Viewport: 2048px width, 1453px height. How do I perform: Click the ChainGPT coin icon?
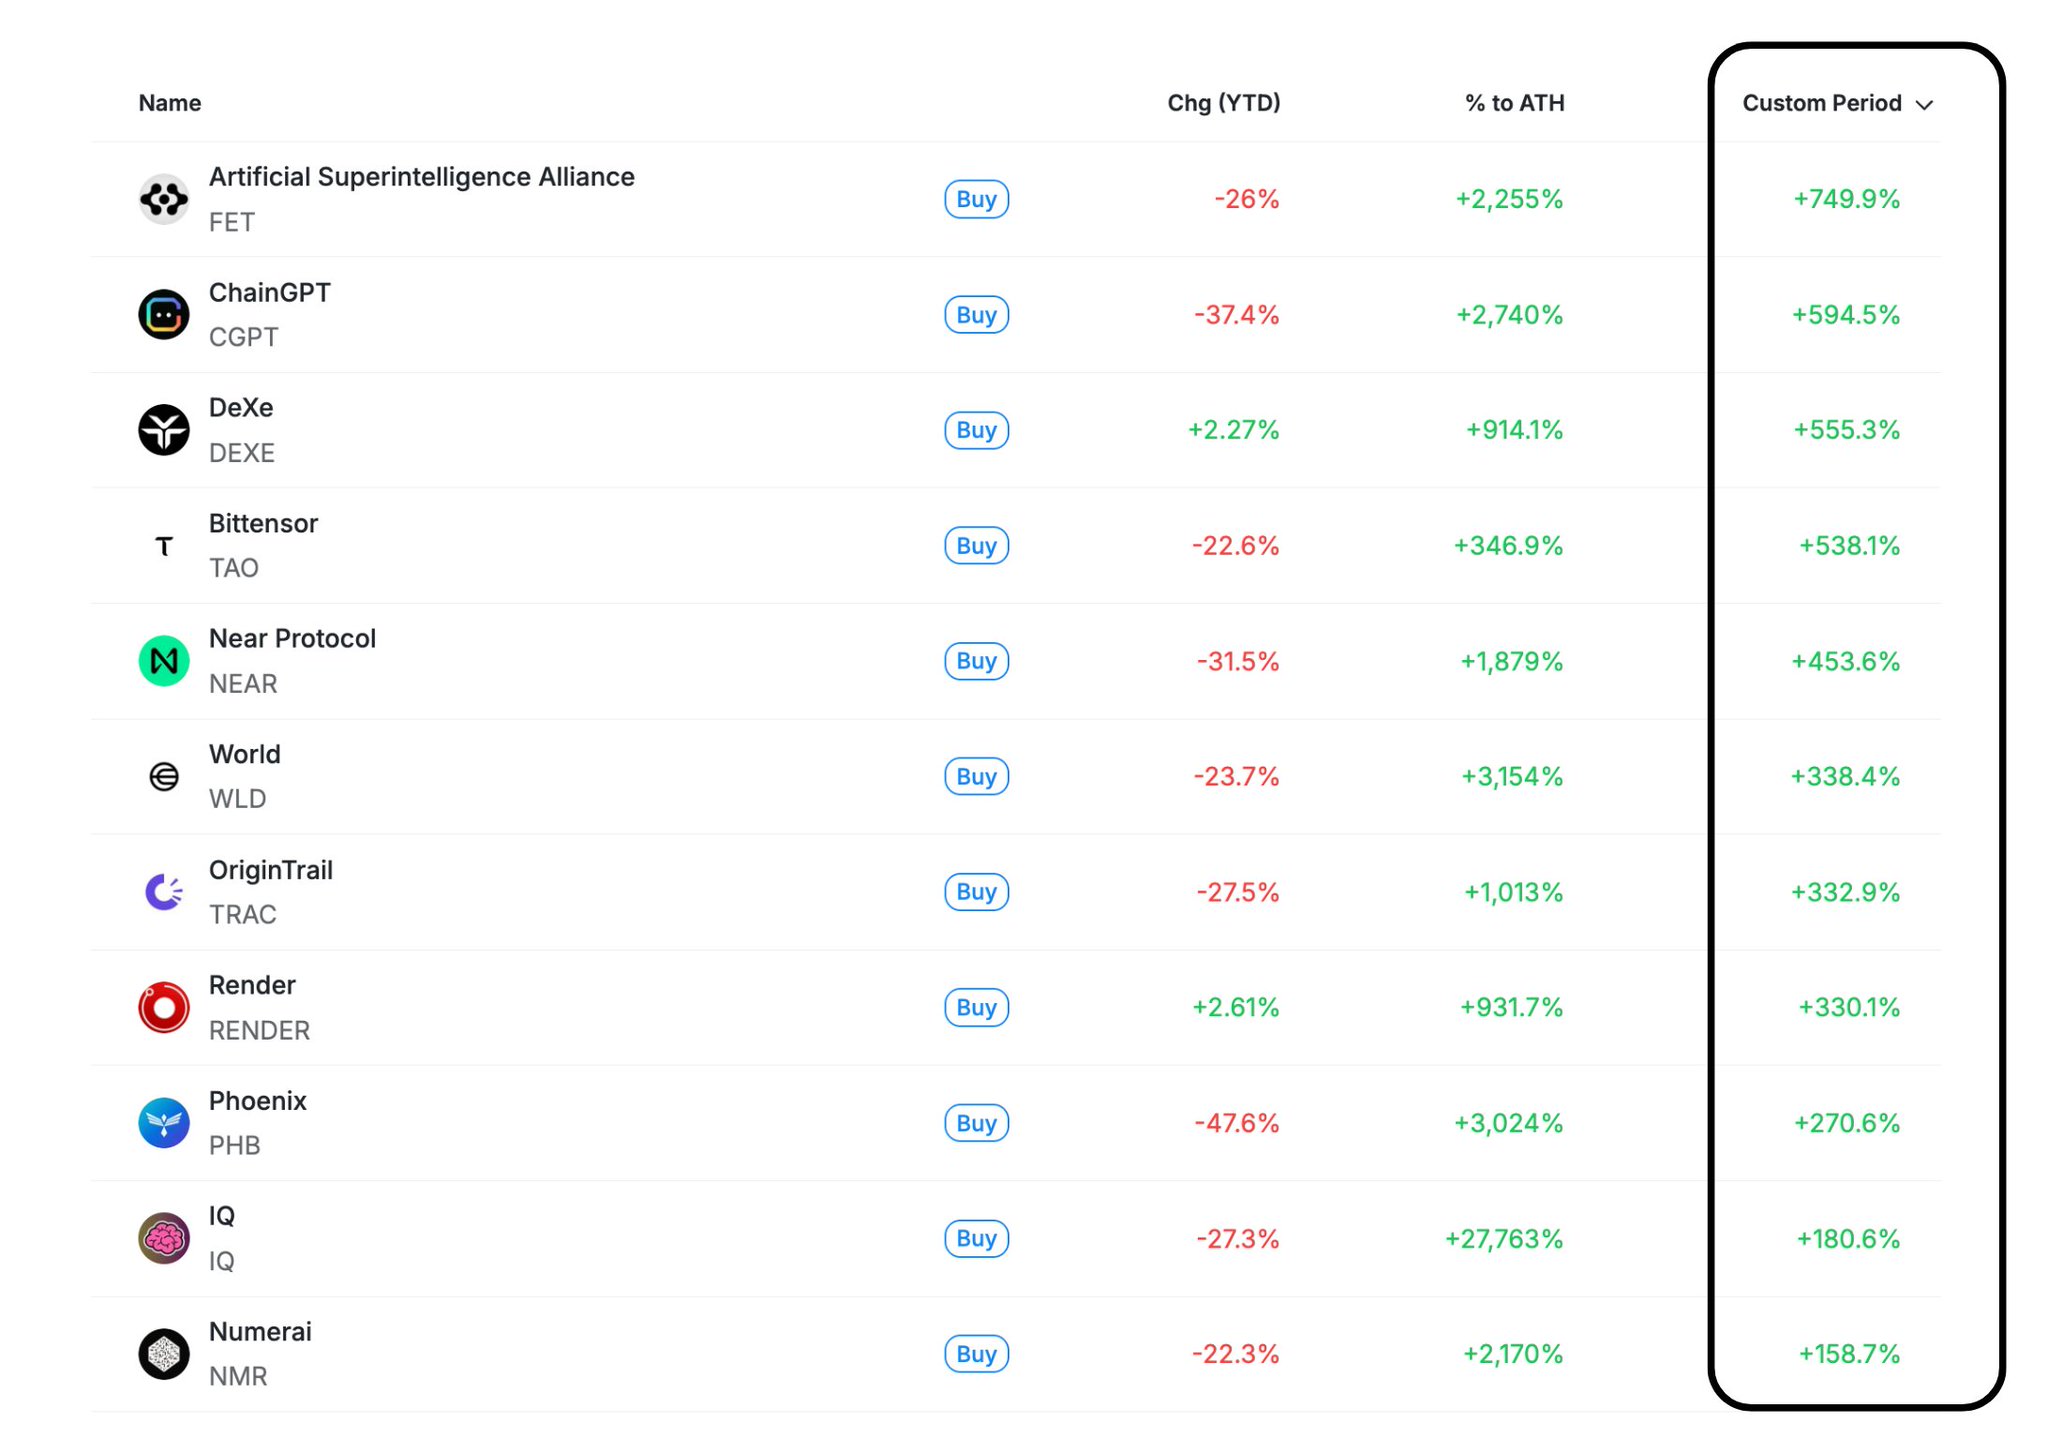click(164, 315)
